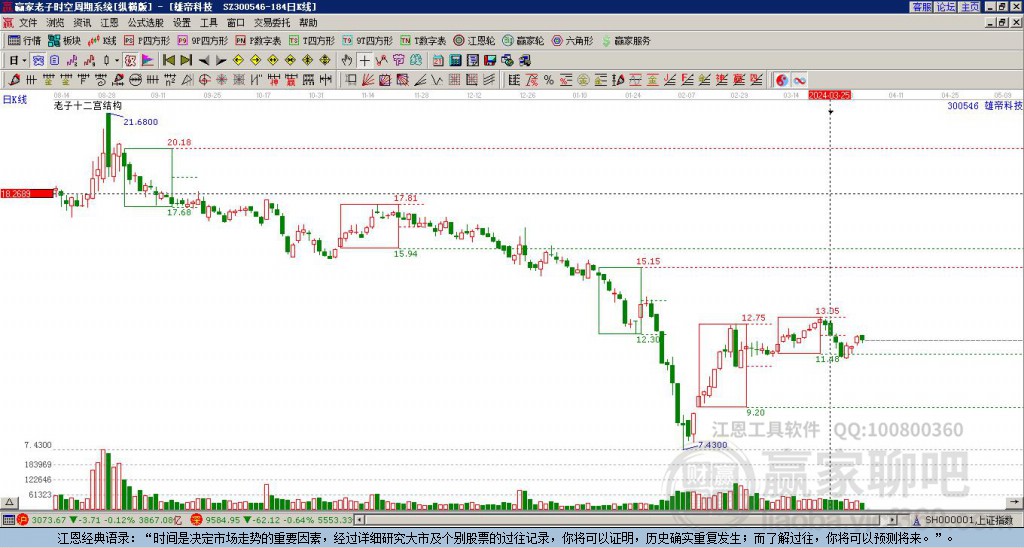Click the candlestick chart type icon

[106, 60]
